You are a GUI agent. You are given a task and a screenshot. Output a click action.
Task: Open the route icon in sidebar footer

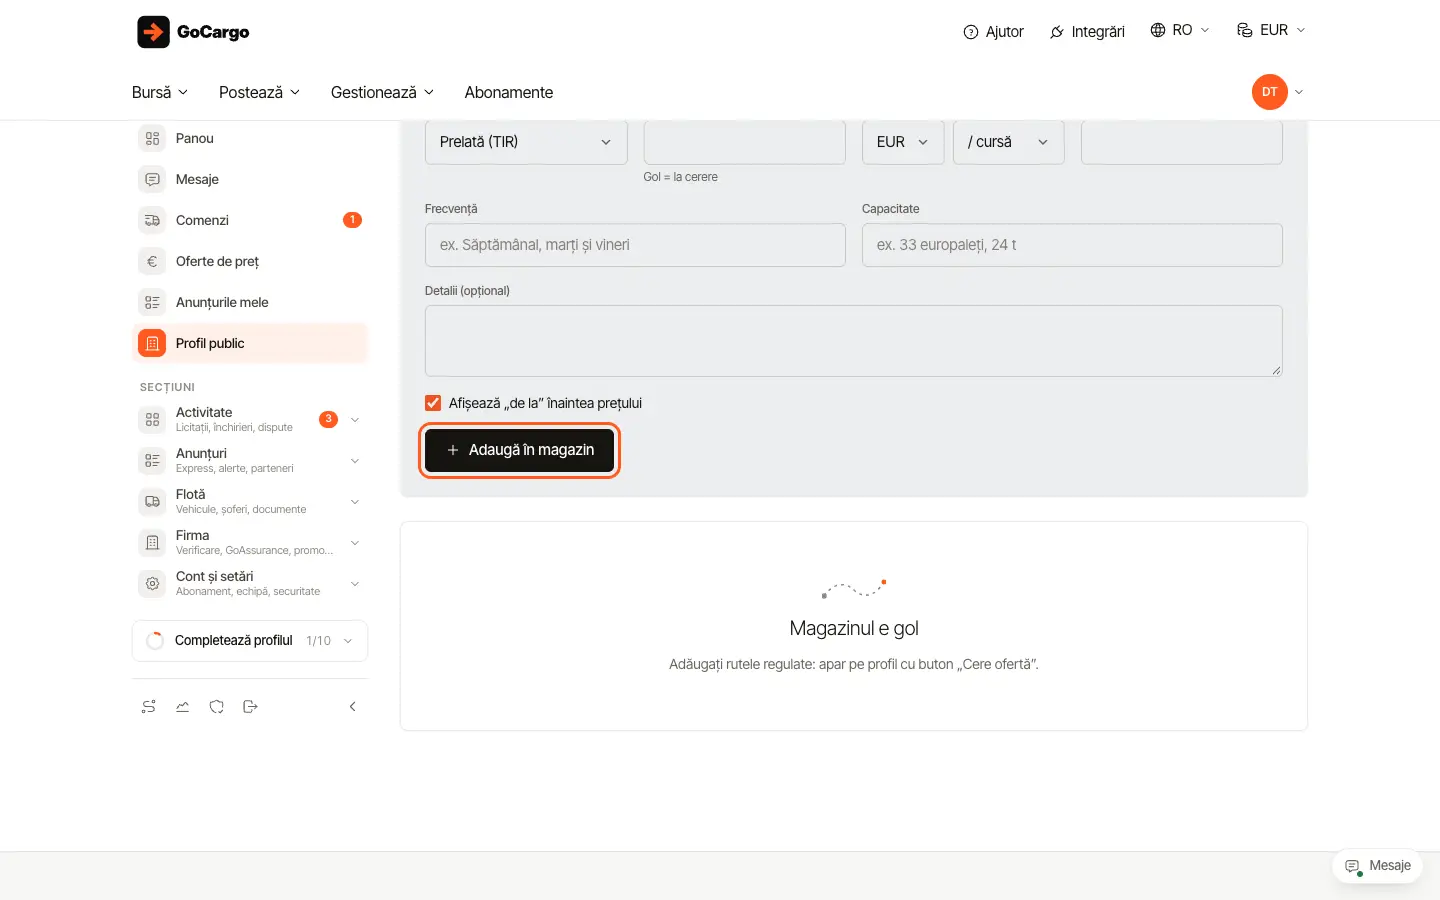click(149, 707)
